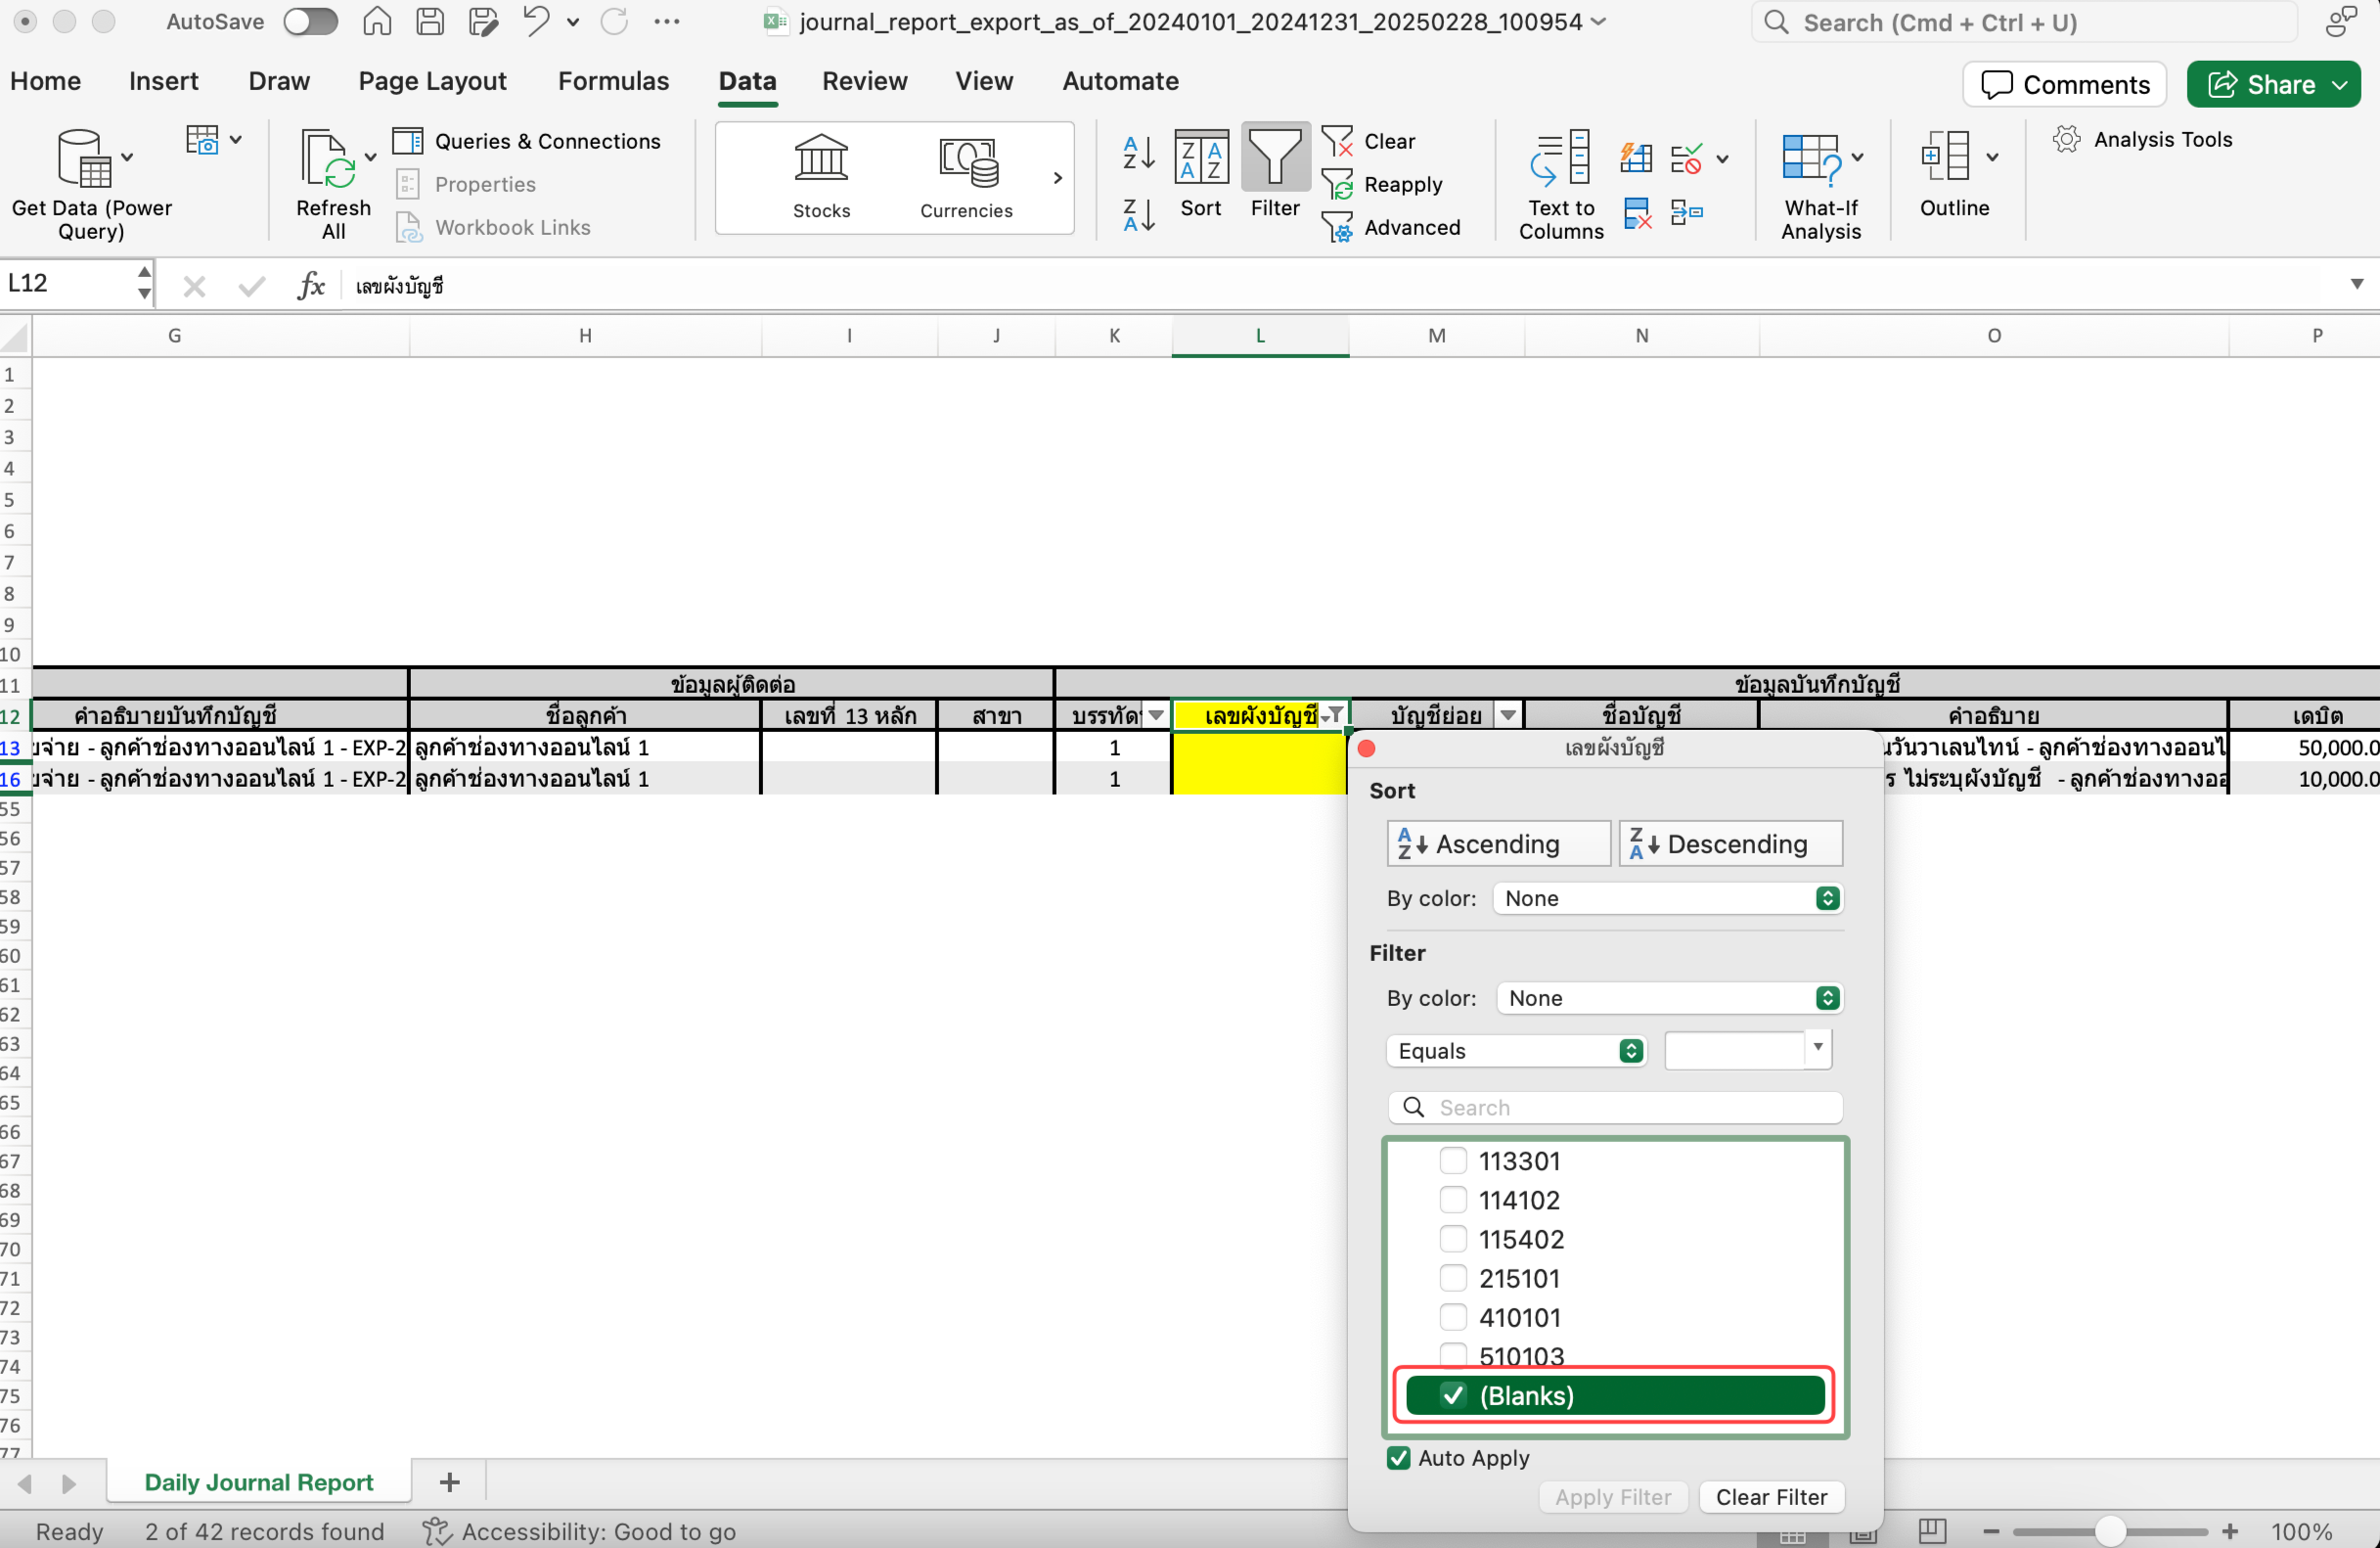
Task: Open Outline group
Action: (x=1956, y=175)
